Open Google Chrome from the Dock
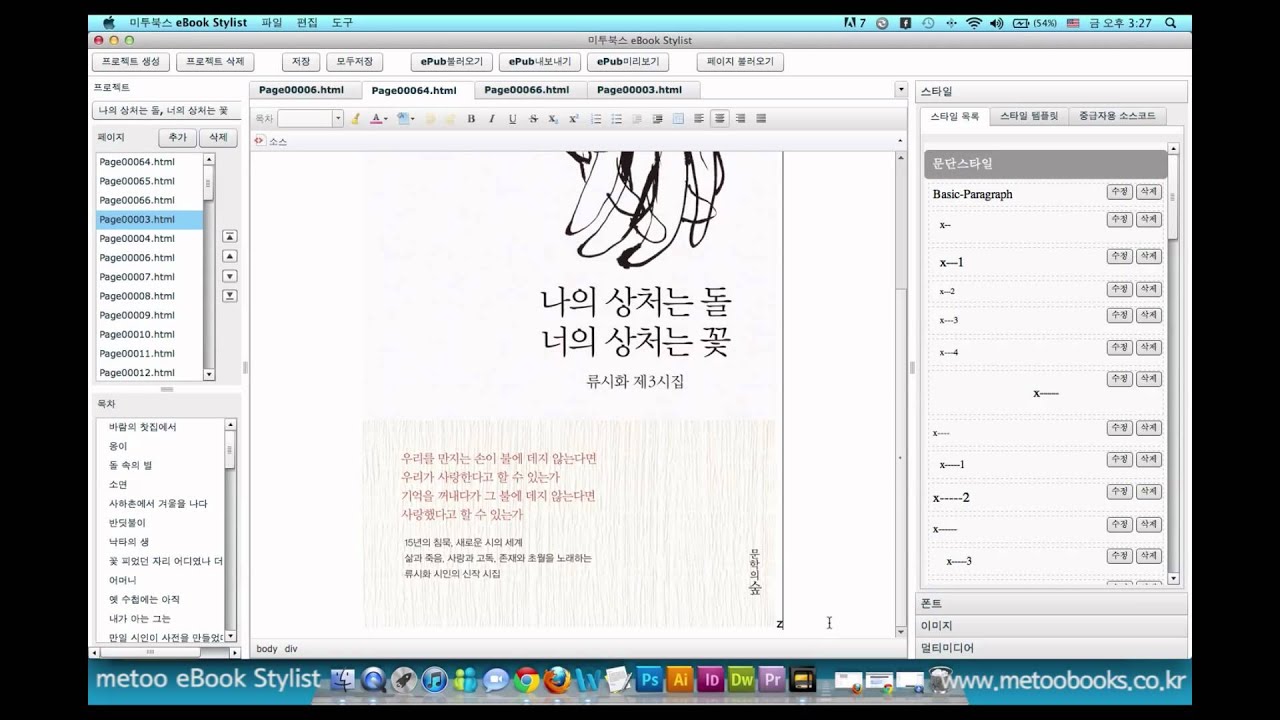The image size is (1280, 720). (527, 681)
